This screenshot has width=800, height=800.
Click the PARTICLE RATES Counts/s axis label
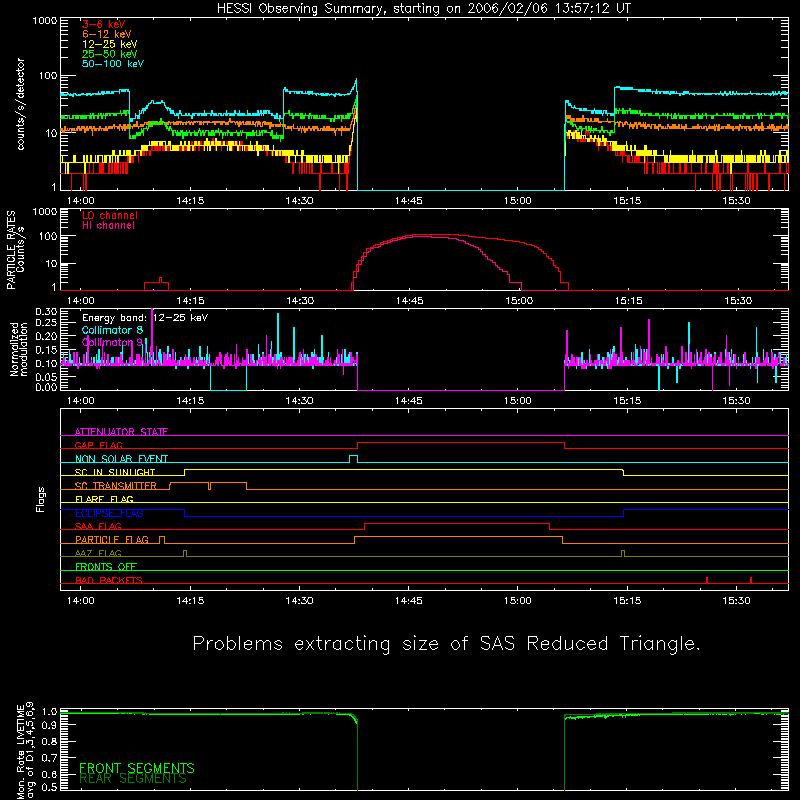(x=16, y=250)
